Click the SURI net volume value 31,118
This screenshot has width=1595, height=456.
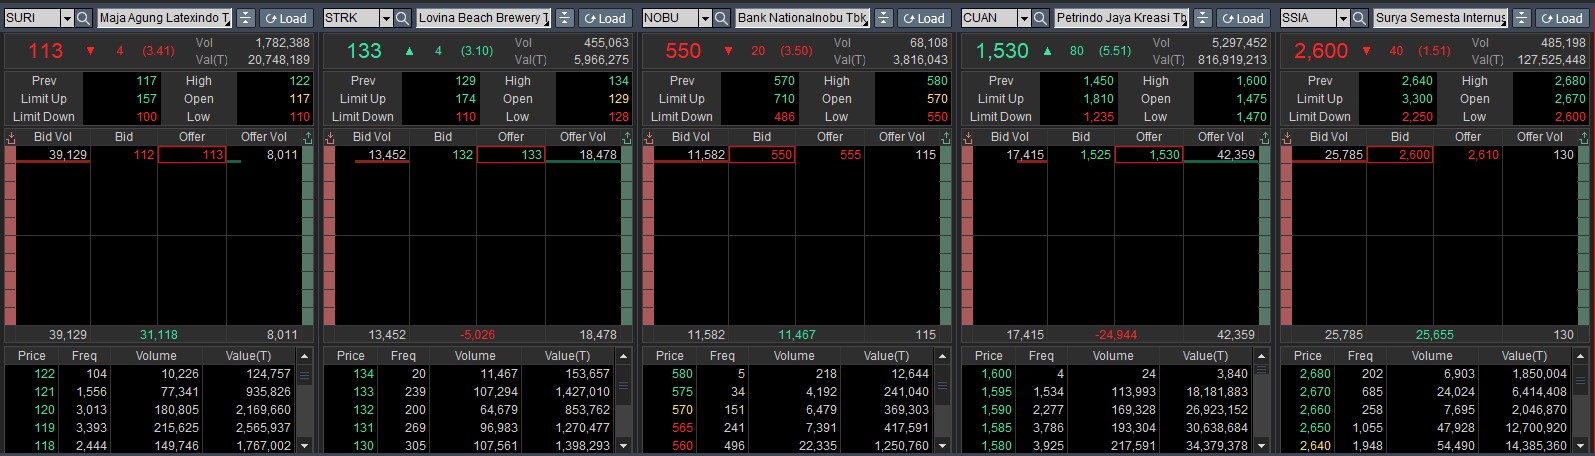coord(159,335)
